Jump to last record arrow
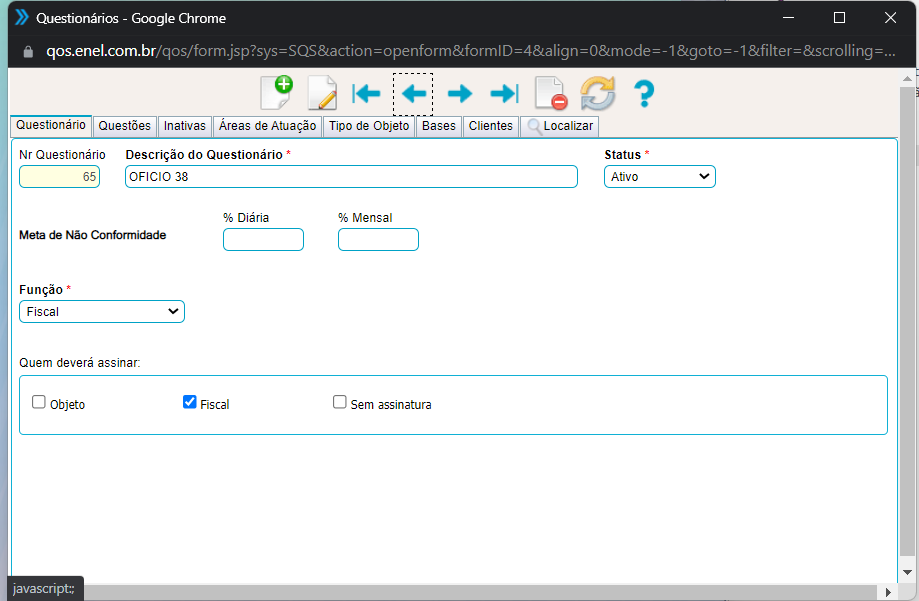Viewport: 919px width, 601px height. click(504, 94)
